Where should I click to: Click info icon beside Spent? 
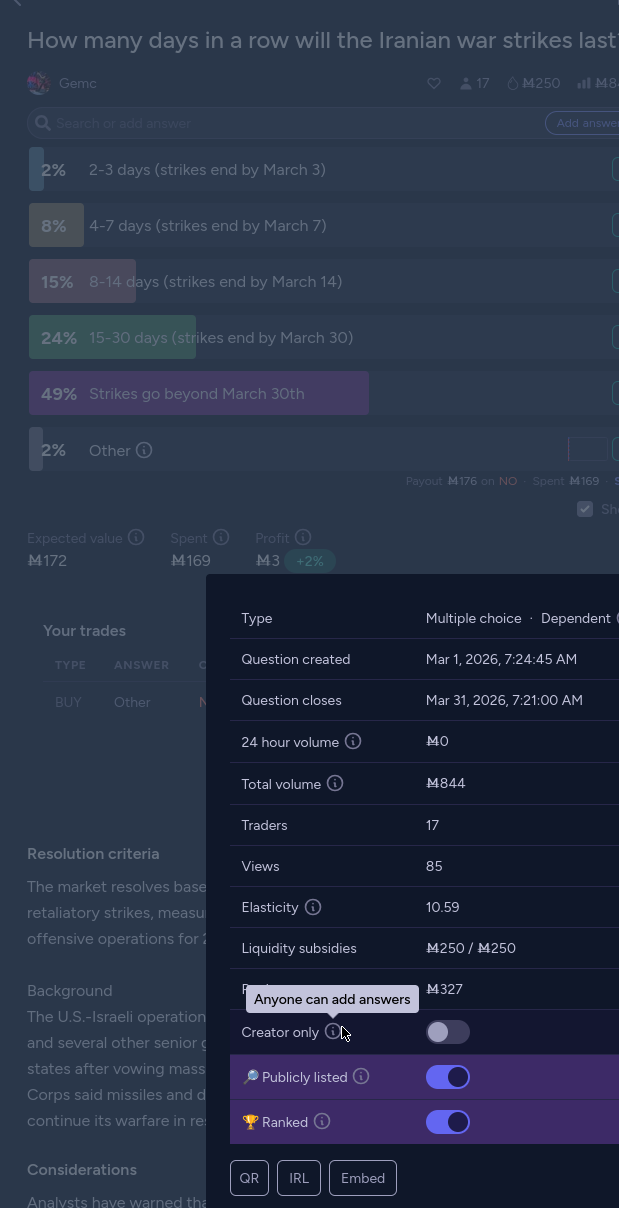[x=221, y=537]
